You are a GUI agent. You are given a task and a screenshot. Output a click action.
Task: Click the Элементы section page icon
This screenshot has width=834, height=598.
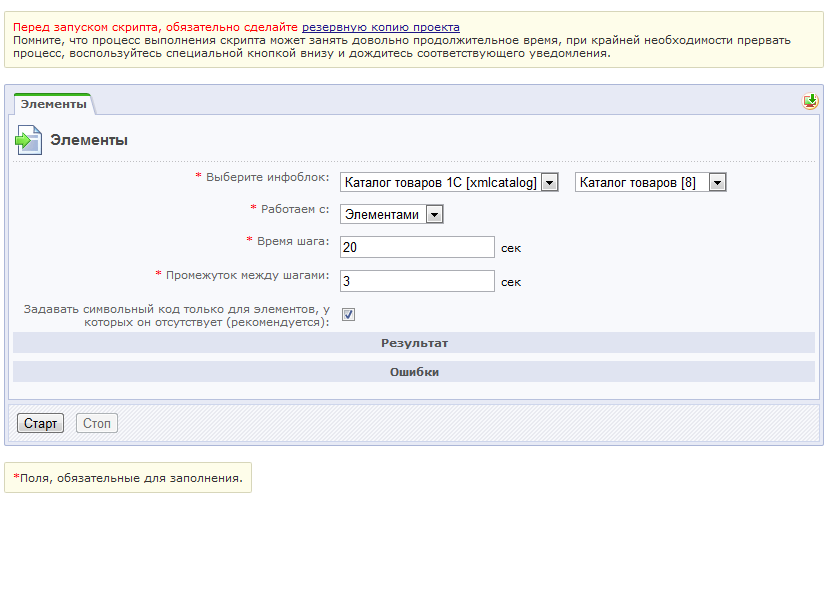pyautogui.click(x=28, y=141)
